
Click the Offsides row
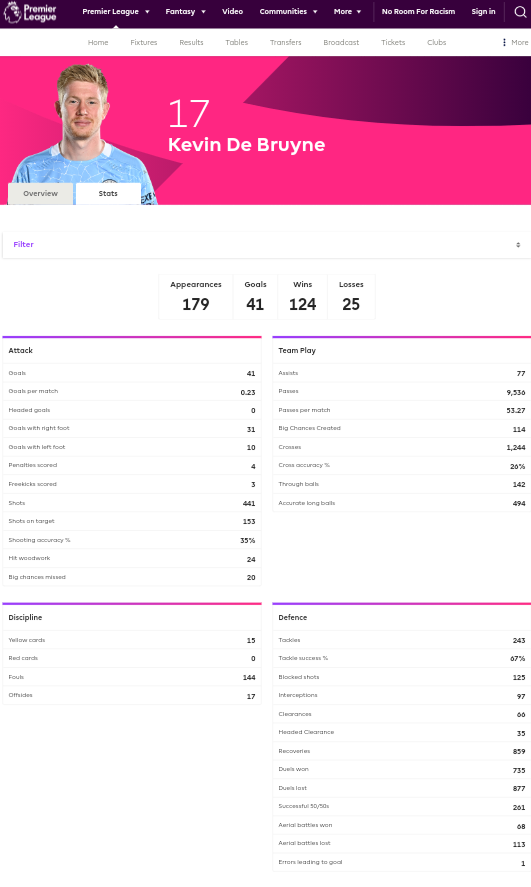click(132, 696)
